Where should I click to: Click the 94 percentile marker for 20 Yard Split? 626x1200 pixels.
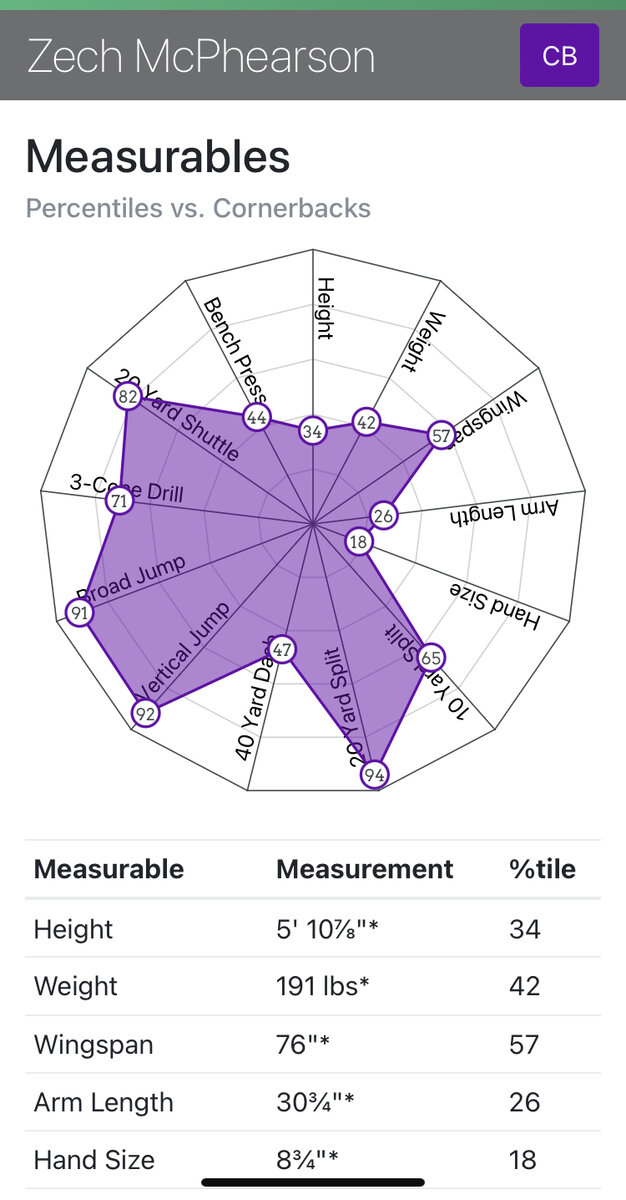[x=374, y=775]
